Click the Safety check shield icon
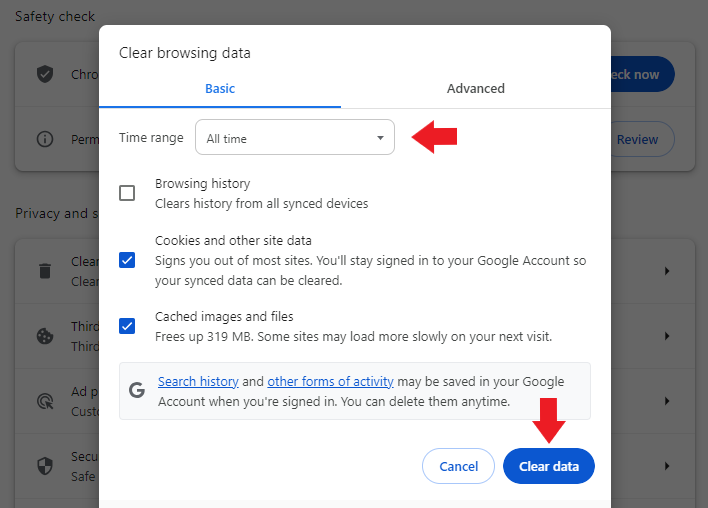Image resolution: width=708 pixels, height=508 pixels. (x=45, y=74)
